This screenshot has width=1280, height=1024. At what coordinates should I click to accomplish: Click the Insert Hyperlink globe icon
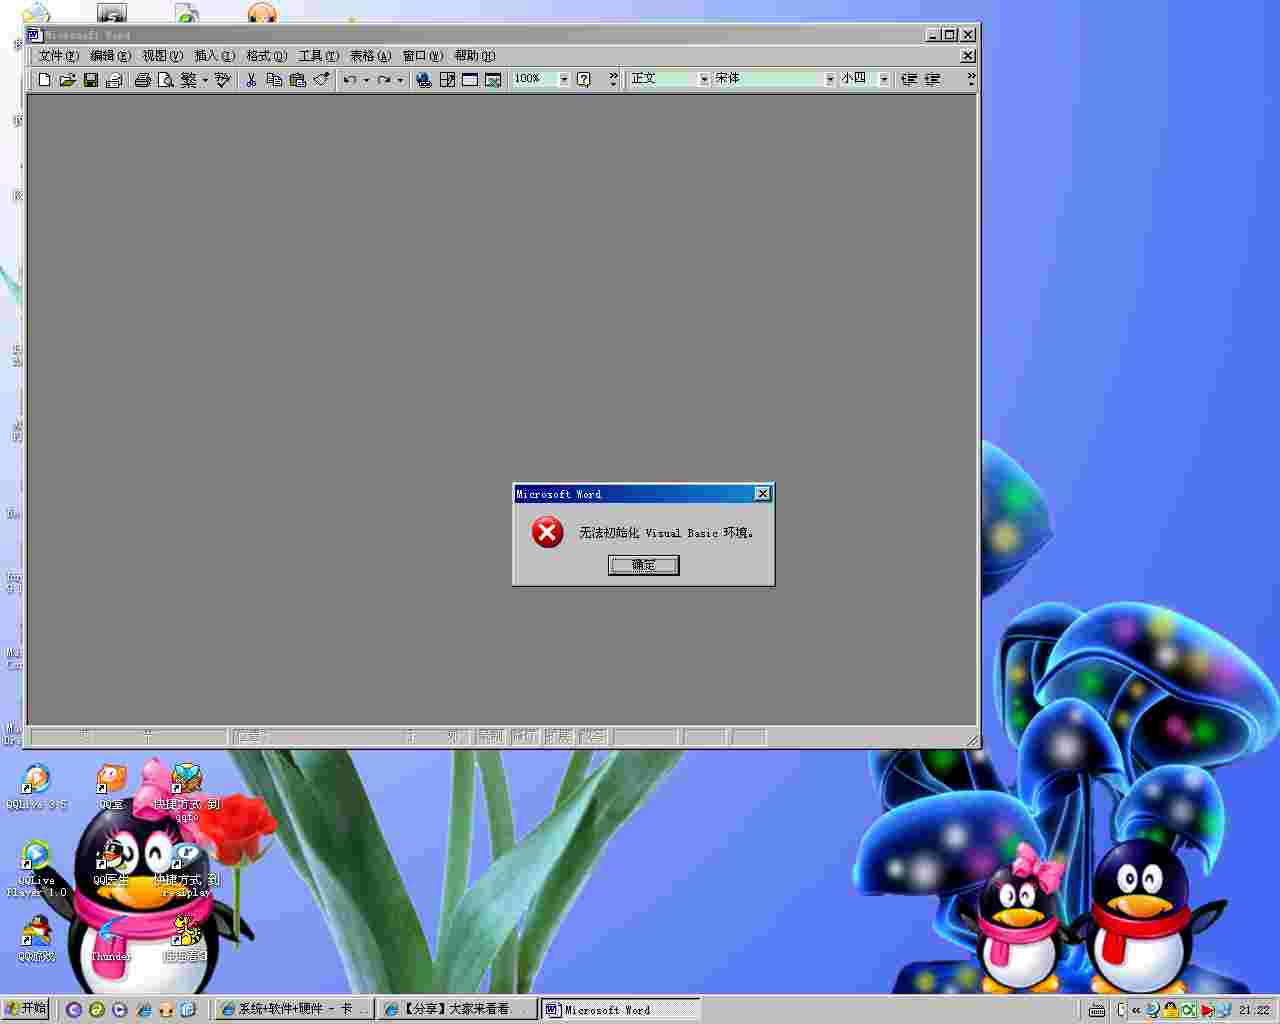pos(424,80)
